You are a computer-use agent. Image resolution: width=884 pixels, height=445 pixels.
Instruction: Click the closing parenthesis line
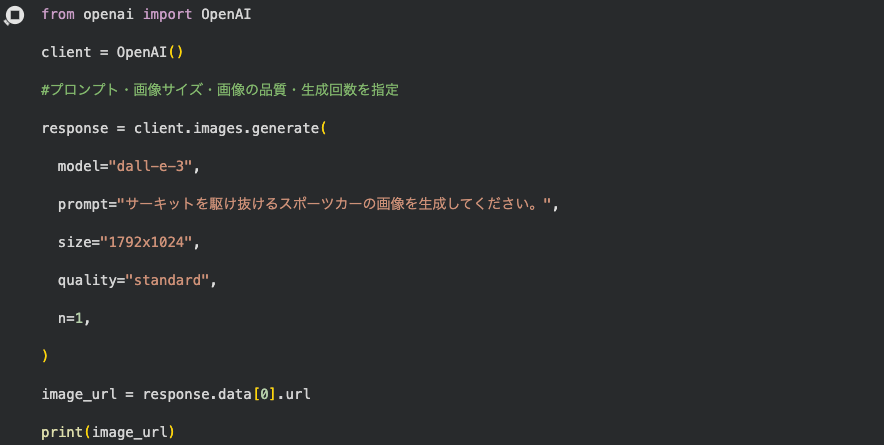coord(45,356)
